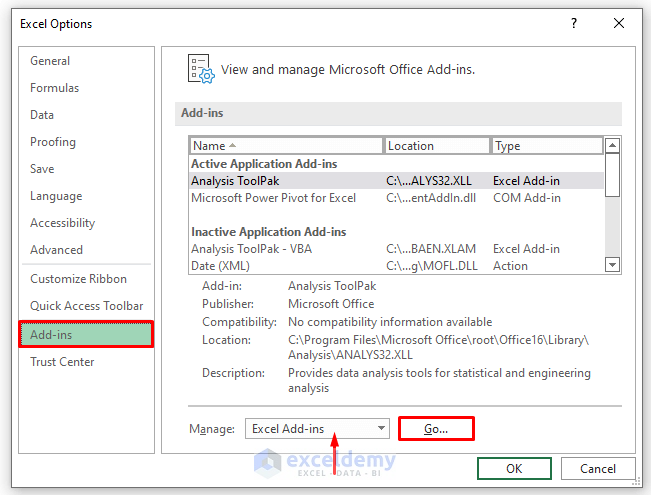The image size is (651, 495).
Task: Open the Manage Excel Add-ins dropdown
Action: (317, 429)
